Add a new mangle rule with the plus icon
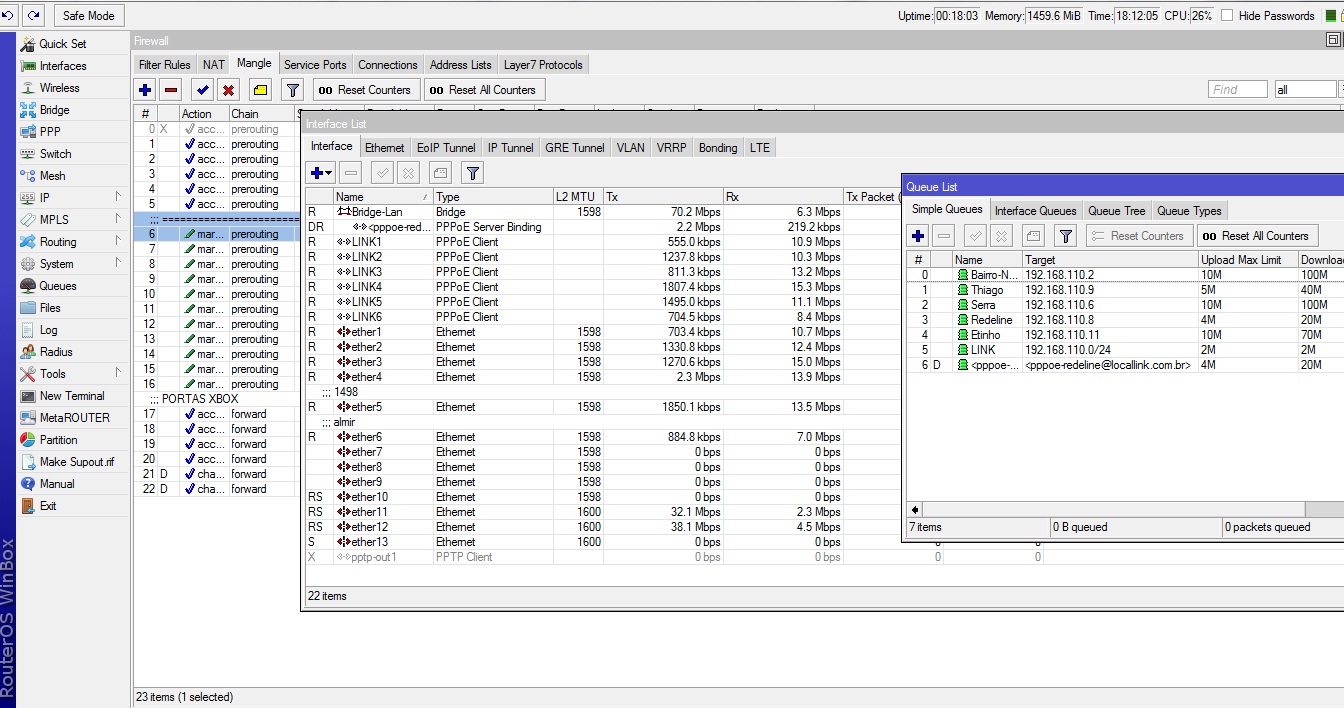 point(145,90)
